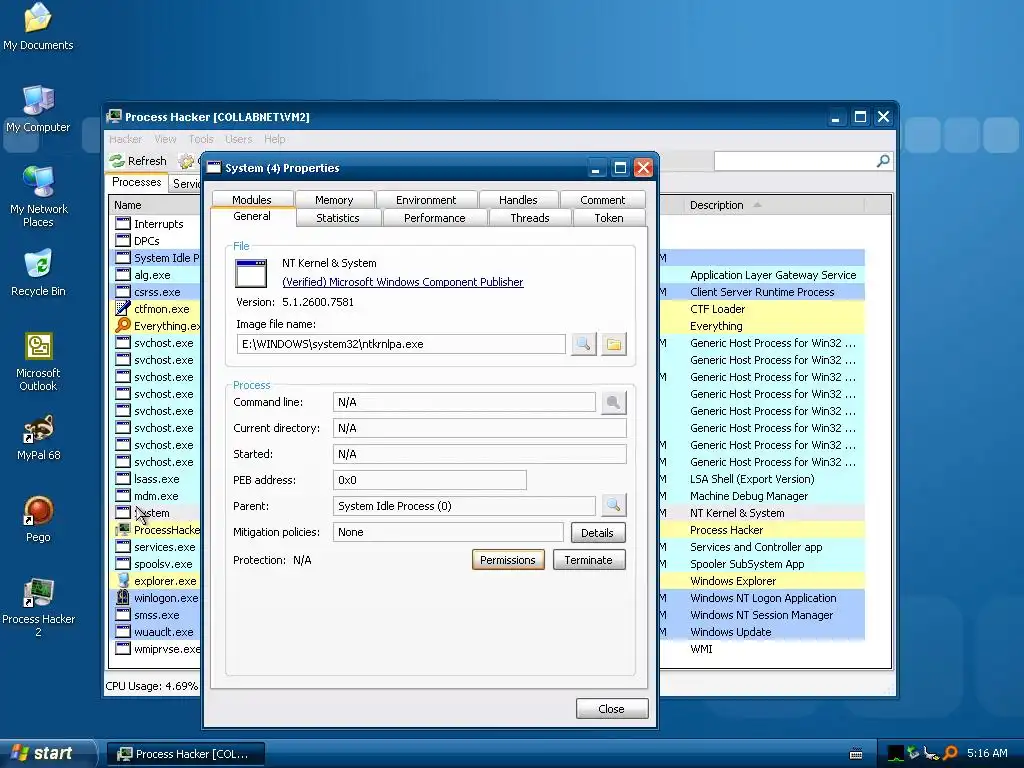The image size is (1024, 768).
Task: Click the Parent field showing System Idle Process
Action: (x=464, y=506)
